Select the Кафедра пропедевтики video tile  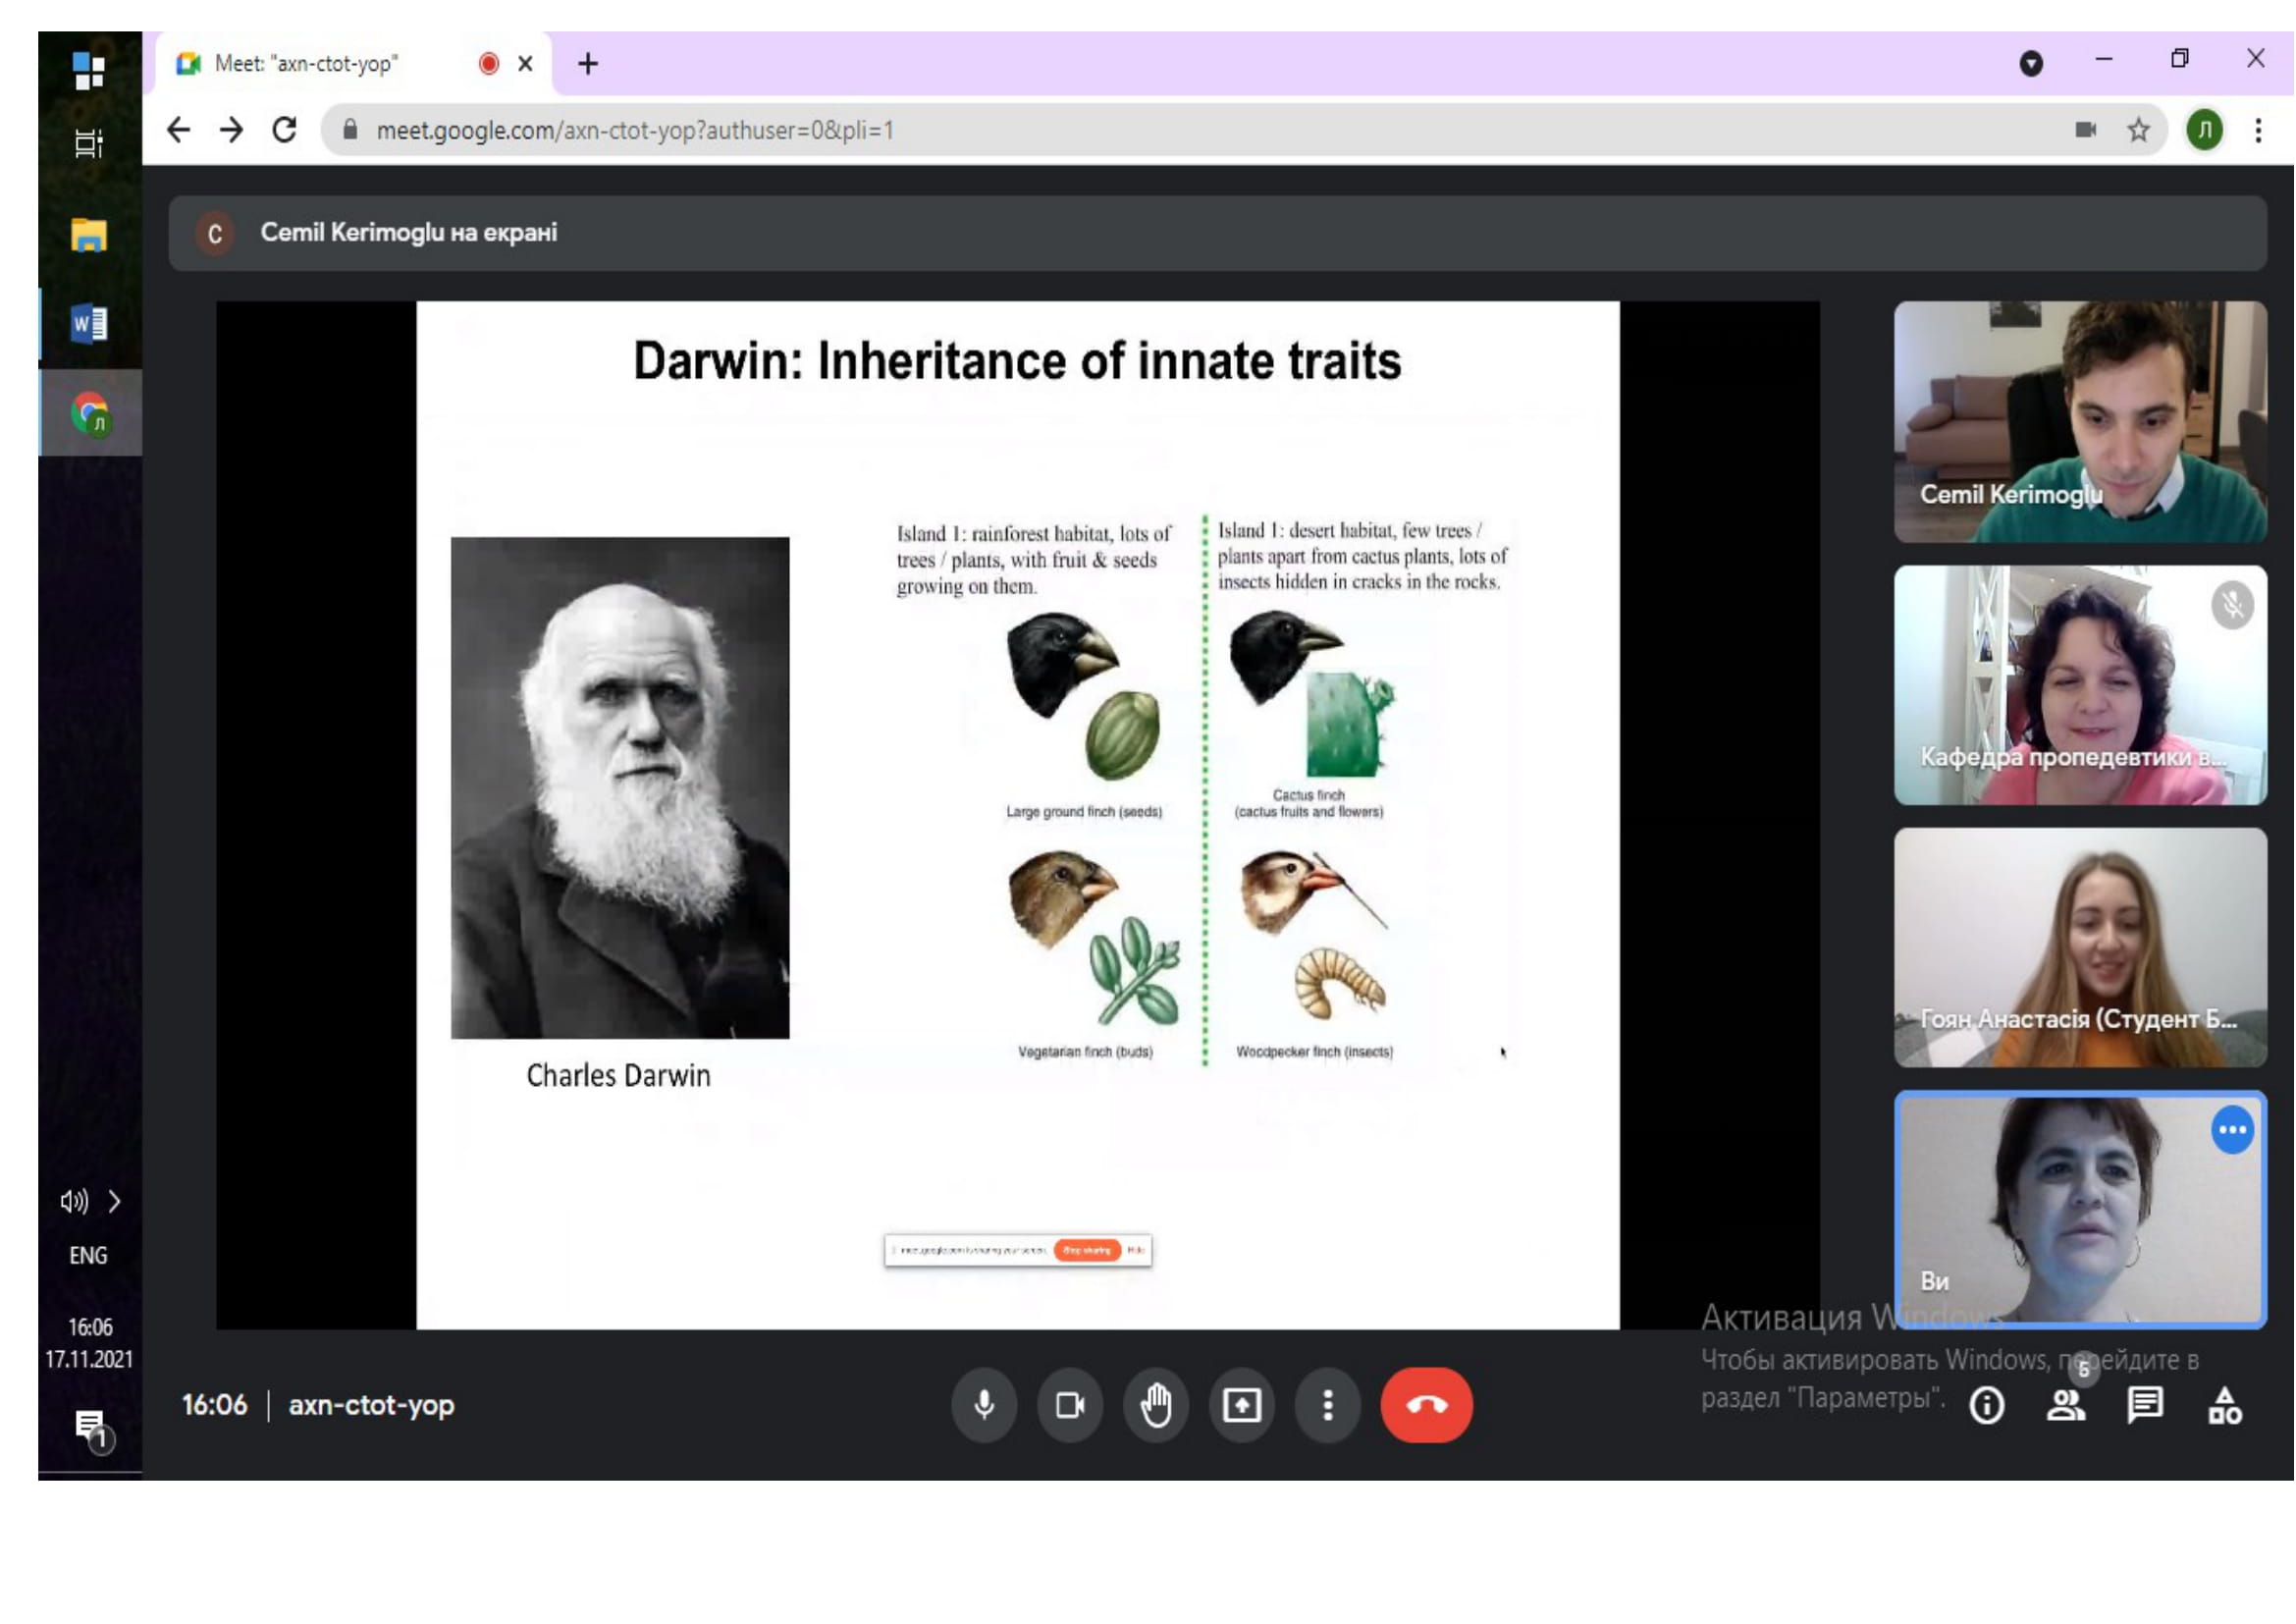(x=2080, y=685)
